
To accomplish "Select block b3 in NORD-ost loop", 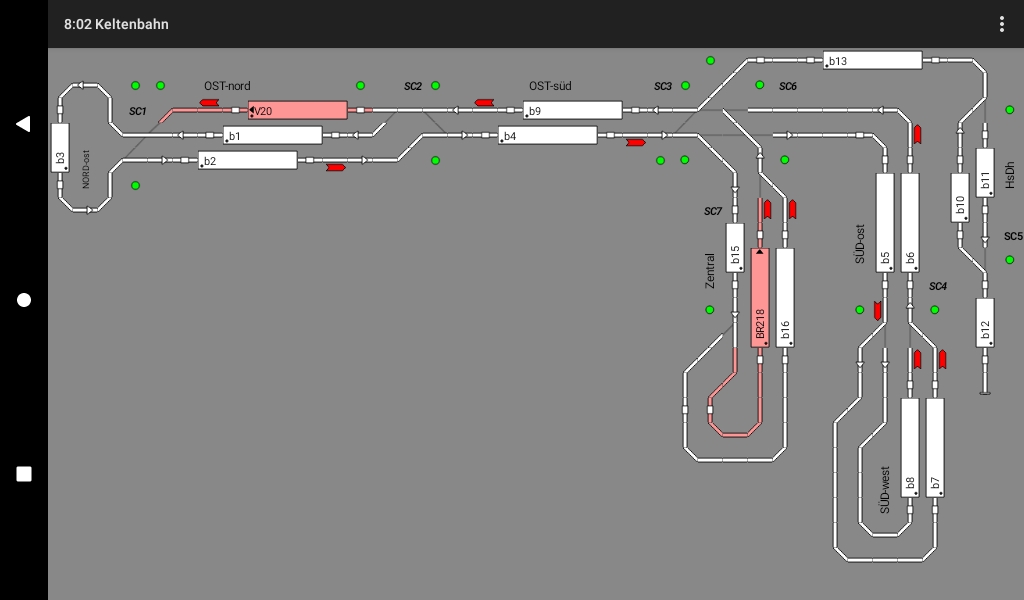I will [60, 159].
